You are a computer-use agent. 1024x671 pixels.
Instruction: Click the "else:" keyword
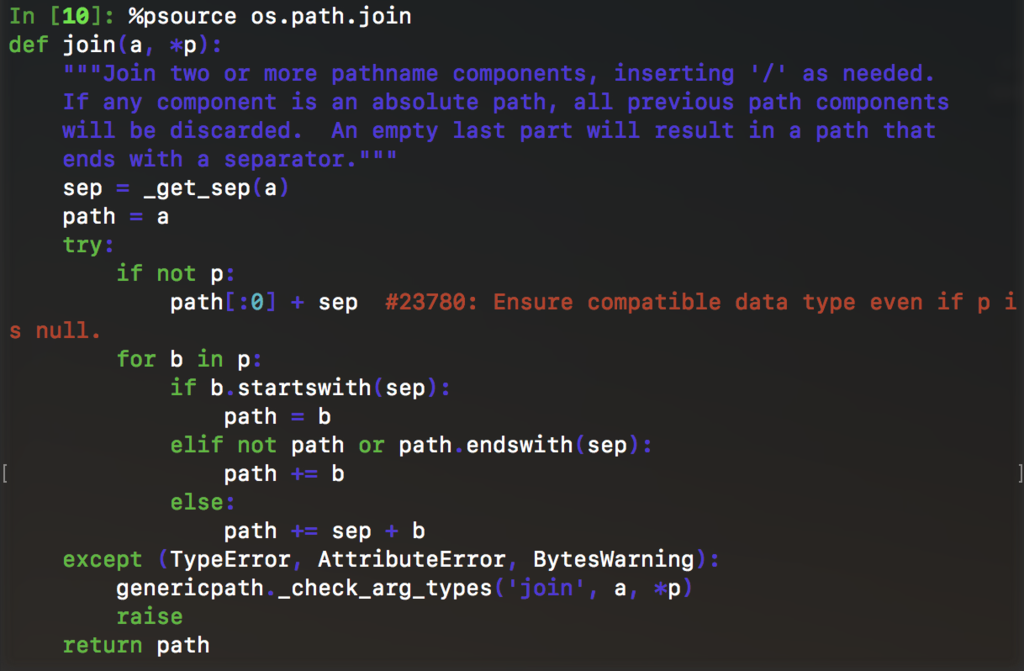(x=202, y=502)
